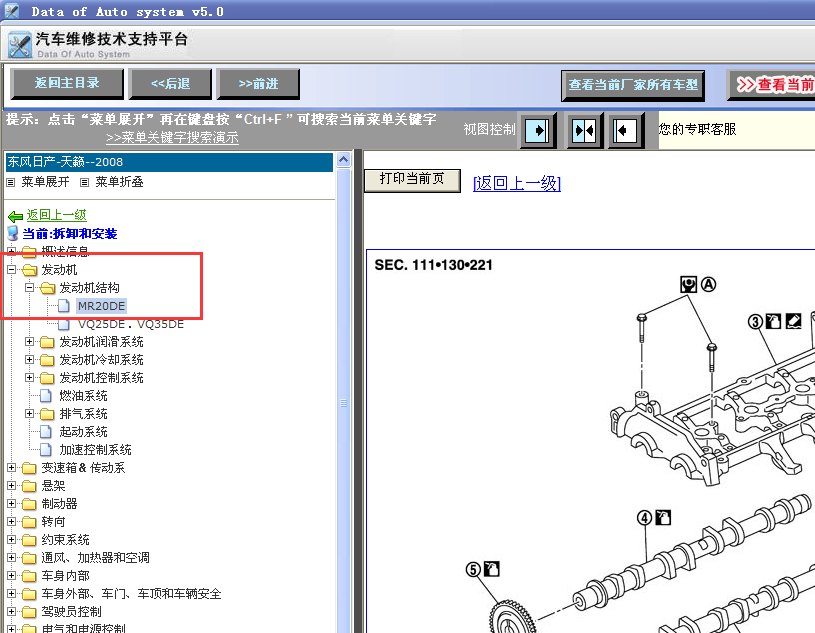815x633 pixels.
Task: Expand the 悬架 node
Action: coord(11,485)
